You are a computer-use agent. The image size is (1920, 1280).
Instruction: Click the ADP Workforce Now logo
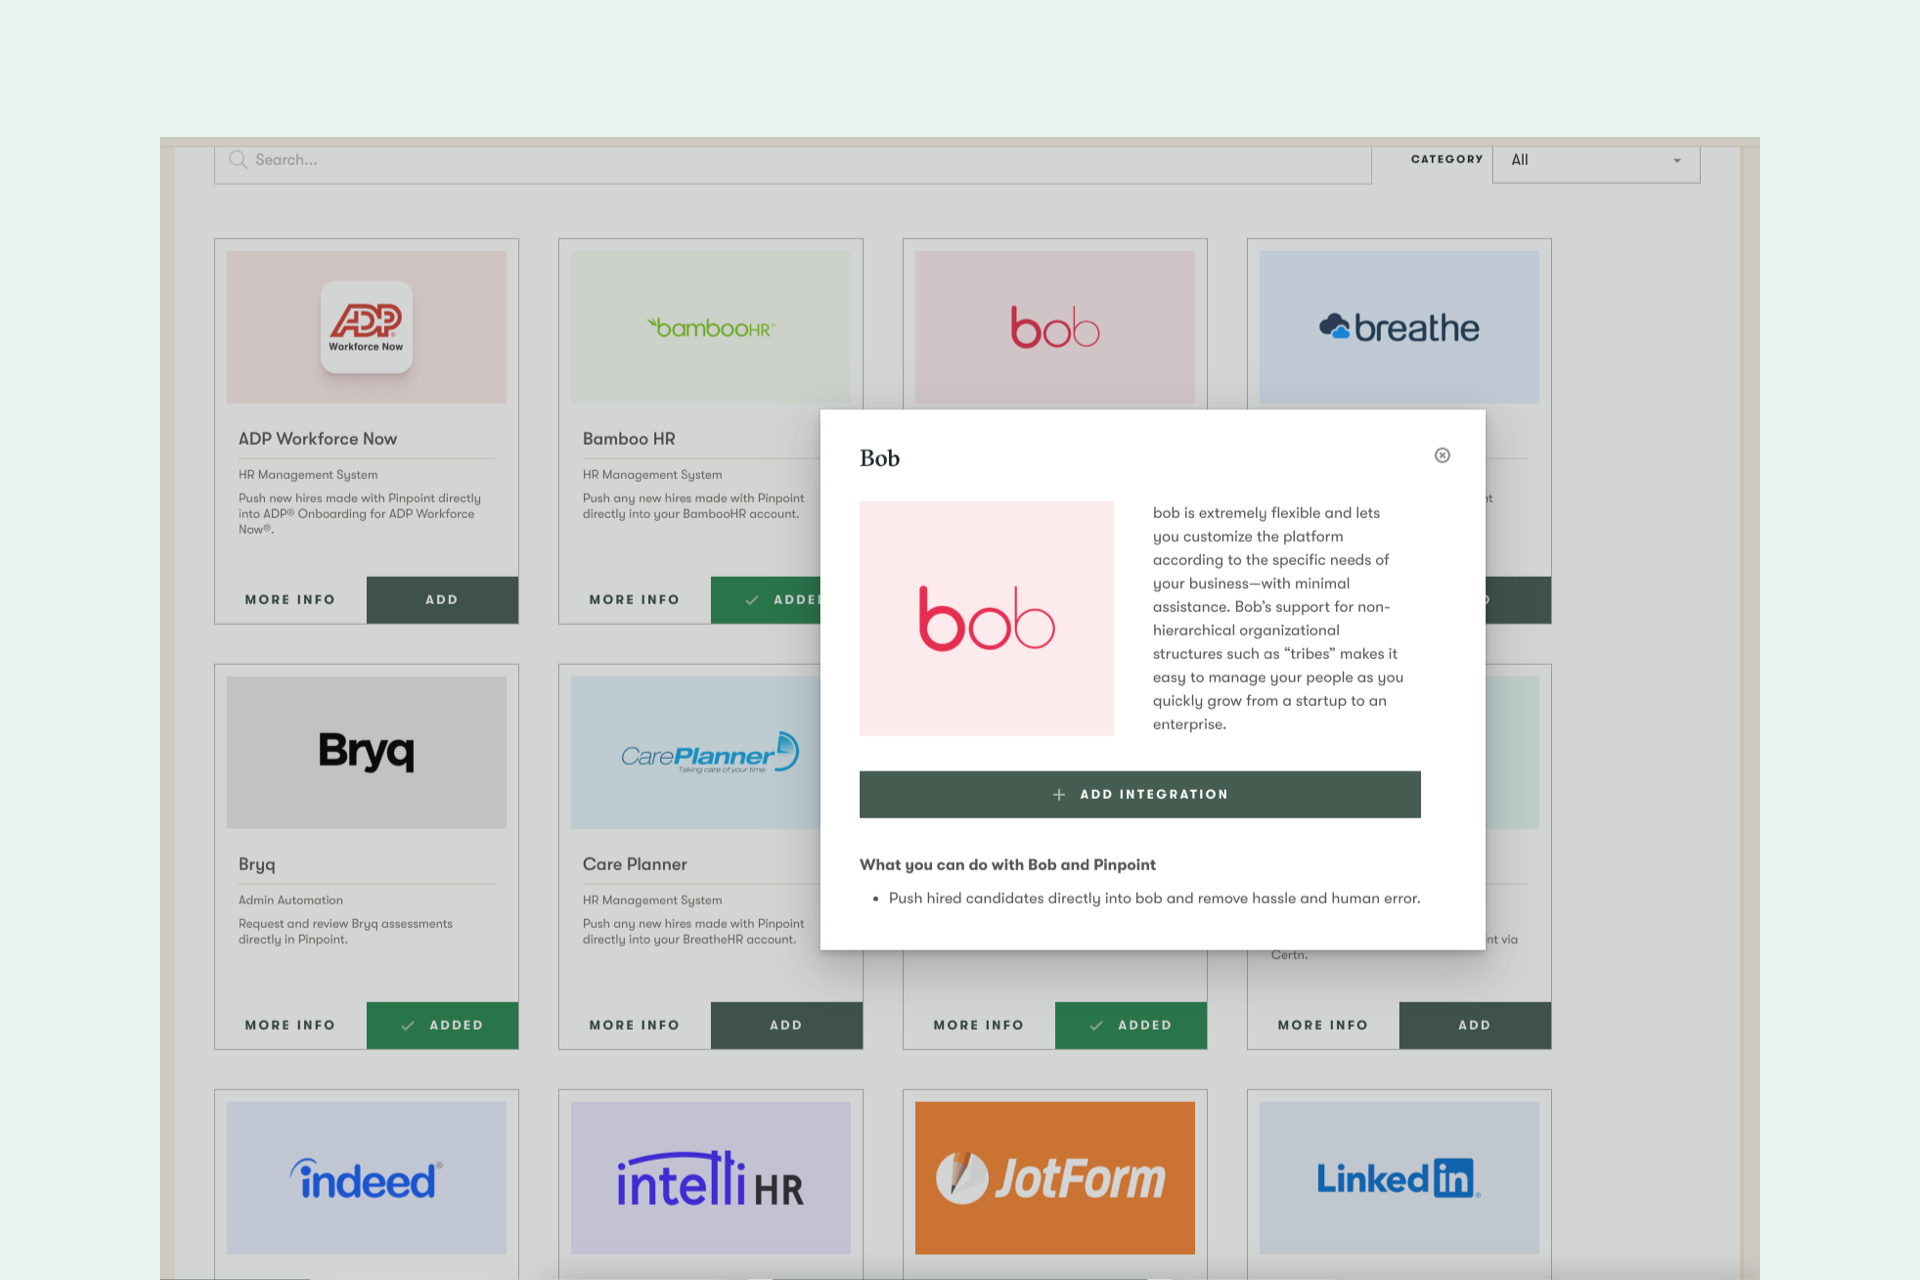(x=366, y=326)
